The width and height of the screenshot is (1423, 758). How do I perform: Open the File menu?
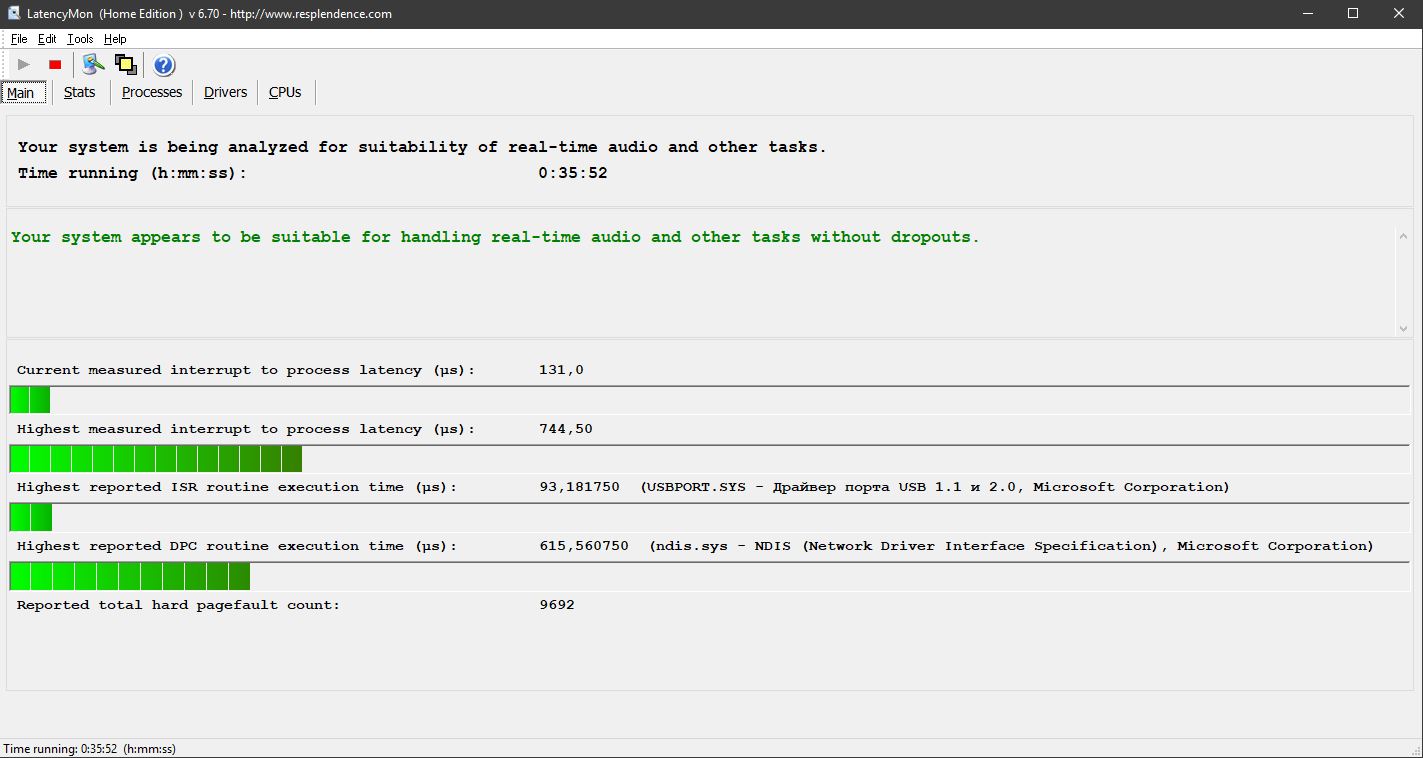coord(19,39)
